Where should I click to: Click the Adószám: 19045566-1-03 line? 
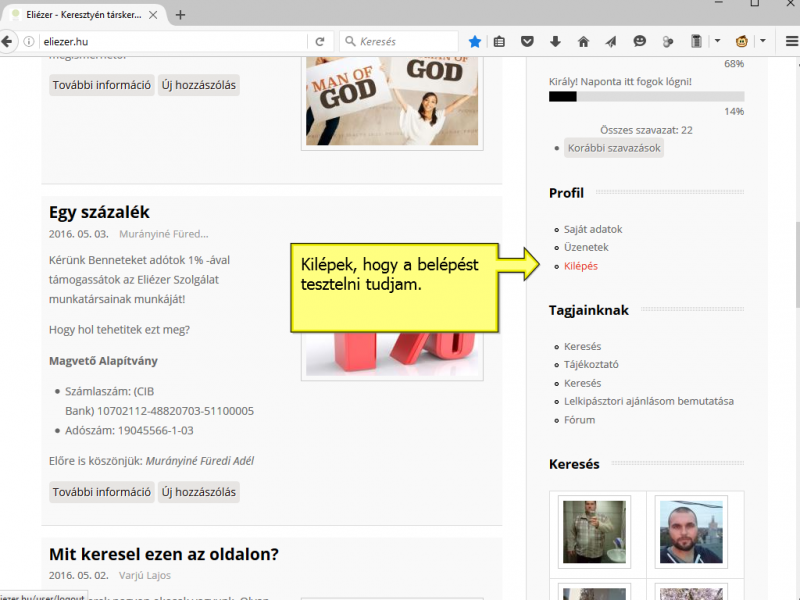(x=129, y=431)
